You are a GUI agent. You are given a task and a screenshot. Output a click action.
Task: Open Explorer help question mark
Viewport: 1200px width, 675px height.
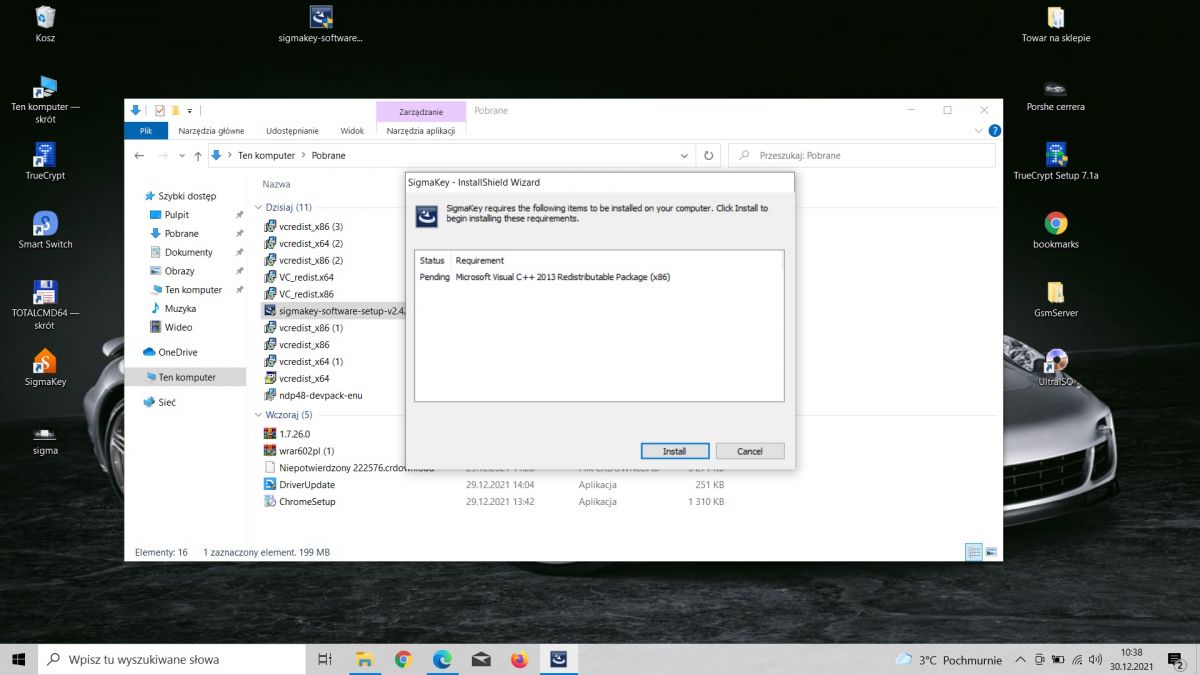(x=994, y=131)
